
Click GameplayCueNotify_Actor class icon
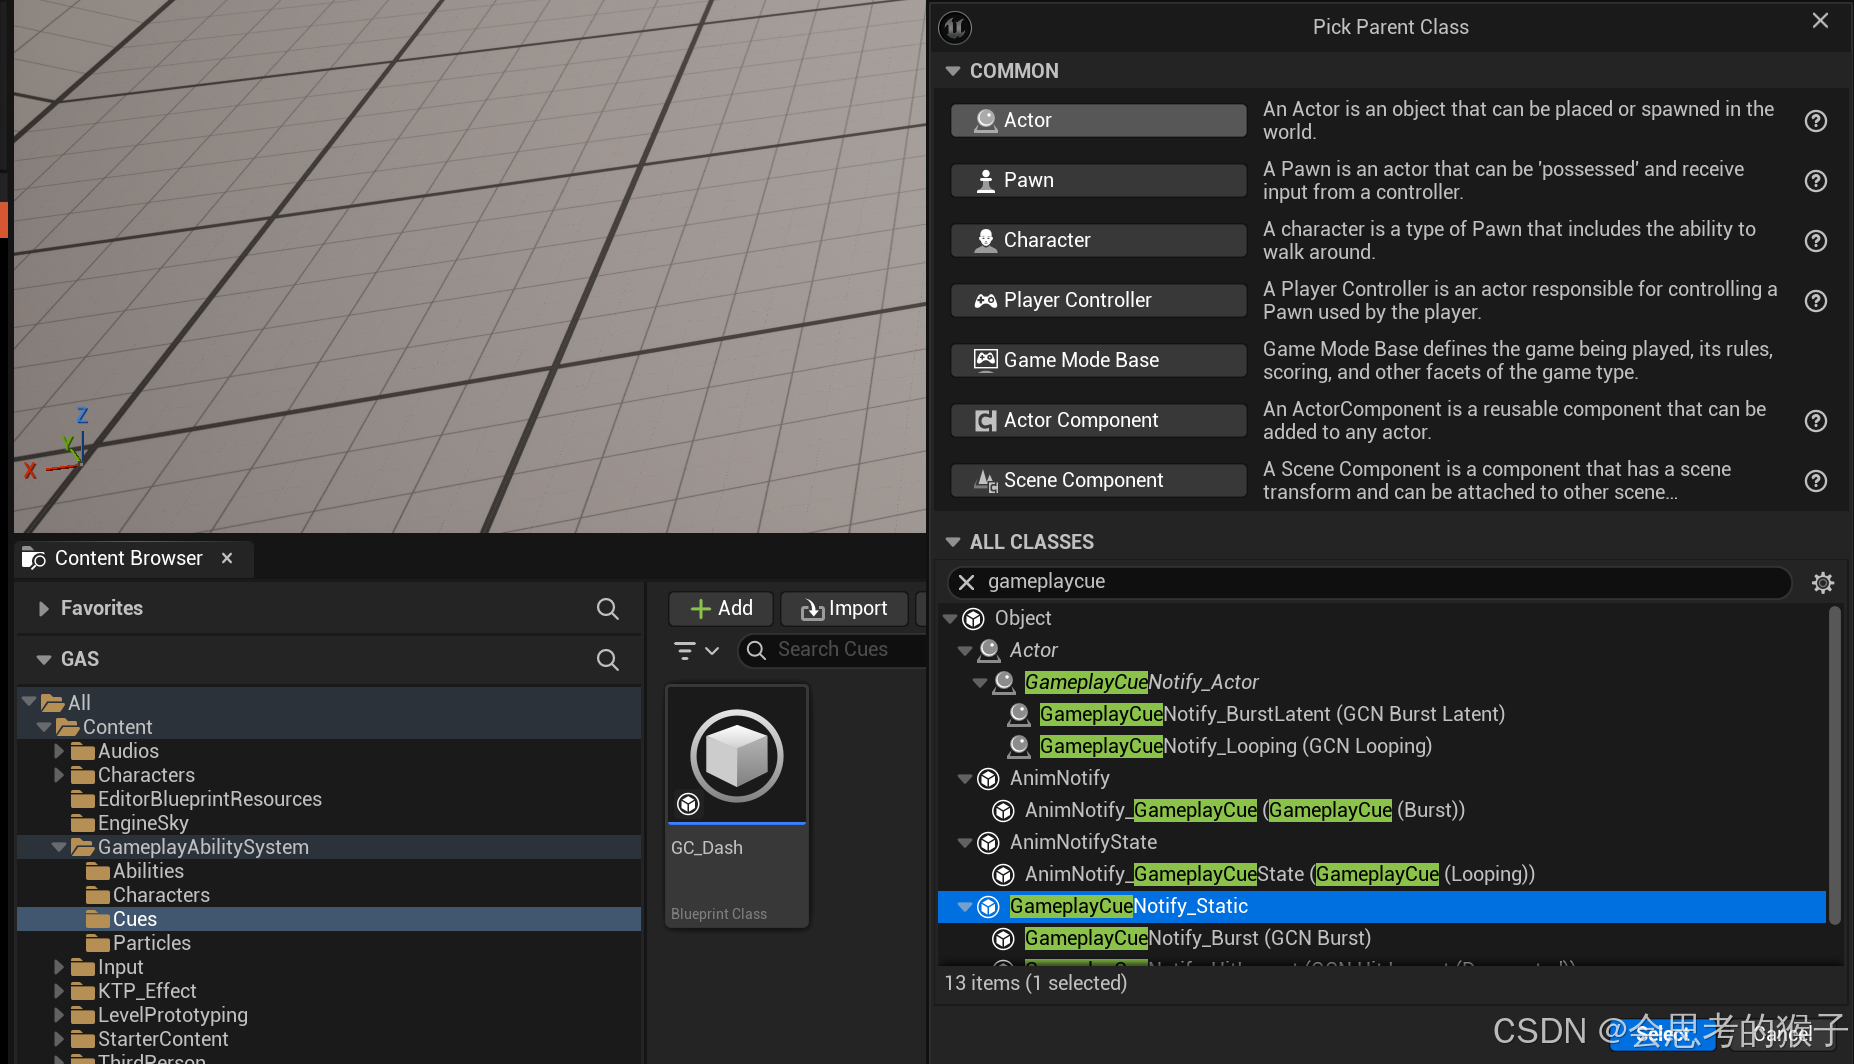click(x=1004, y=682)
